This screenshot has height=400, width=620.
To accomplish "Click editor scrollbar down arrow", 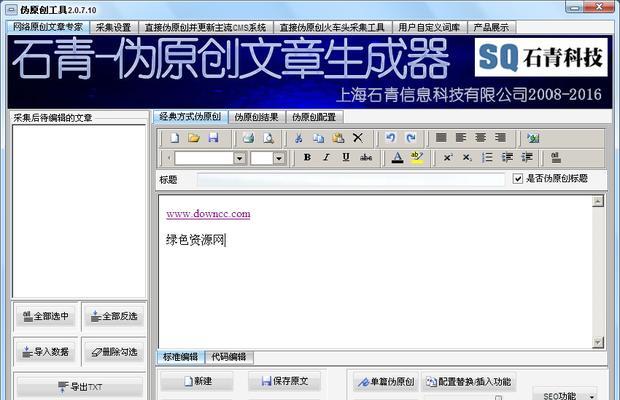I will tap(597, 342).
